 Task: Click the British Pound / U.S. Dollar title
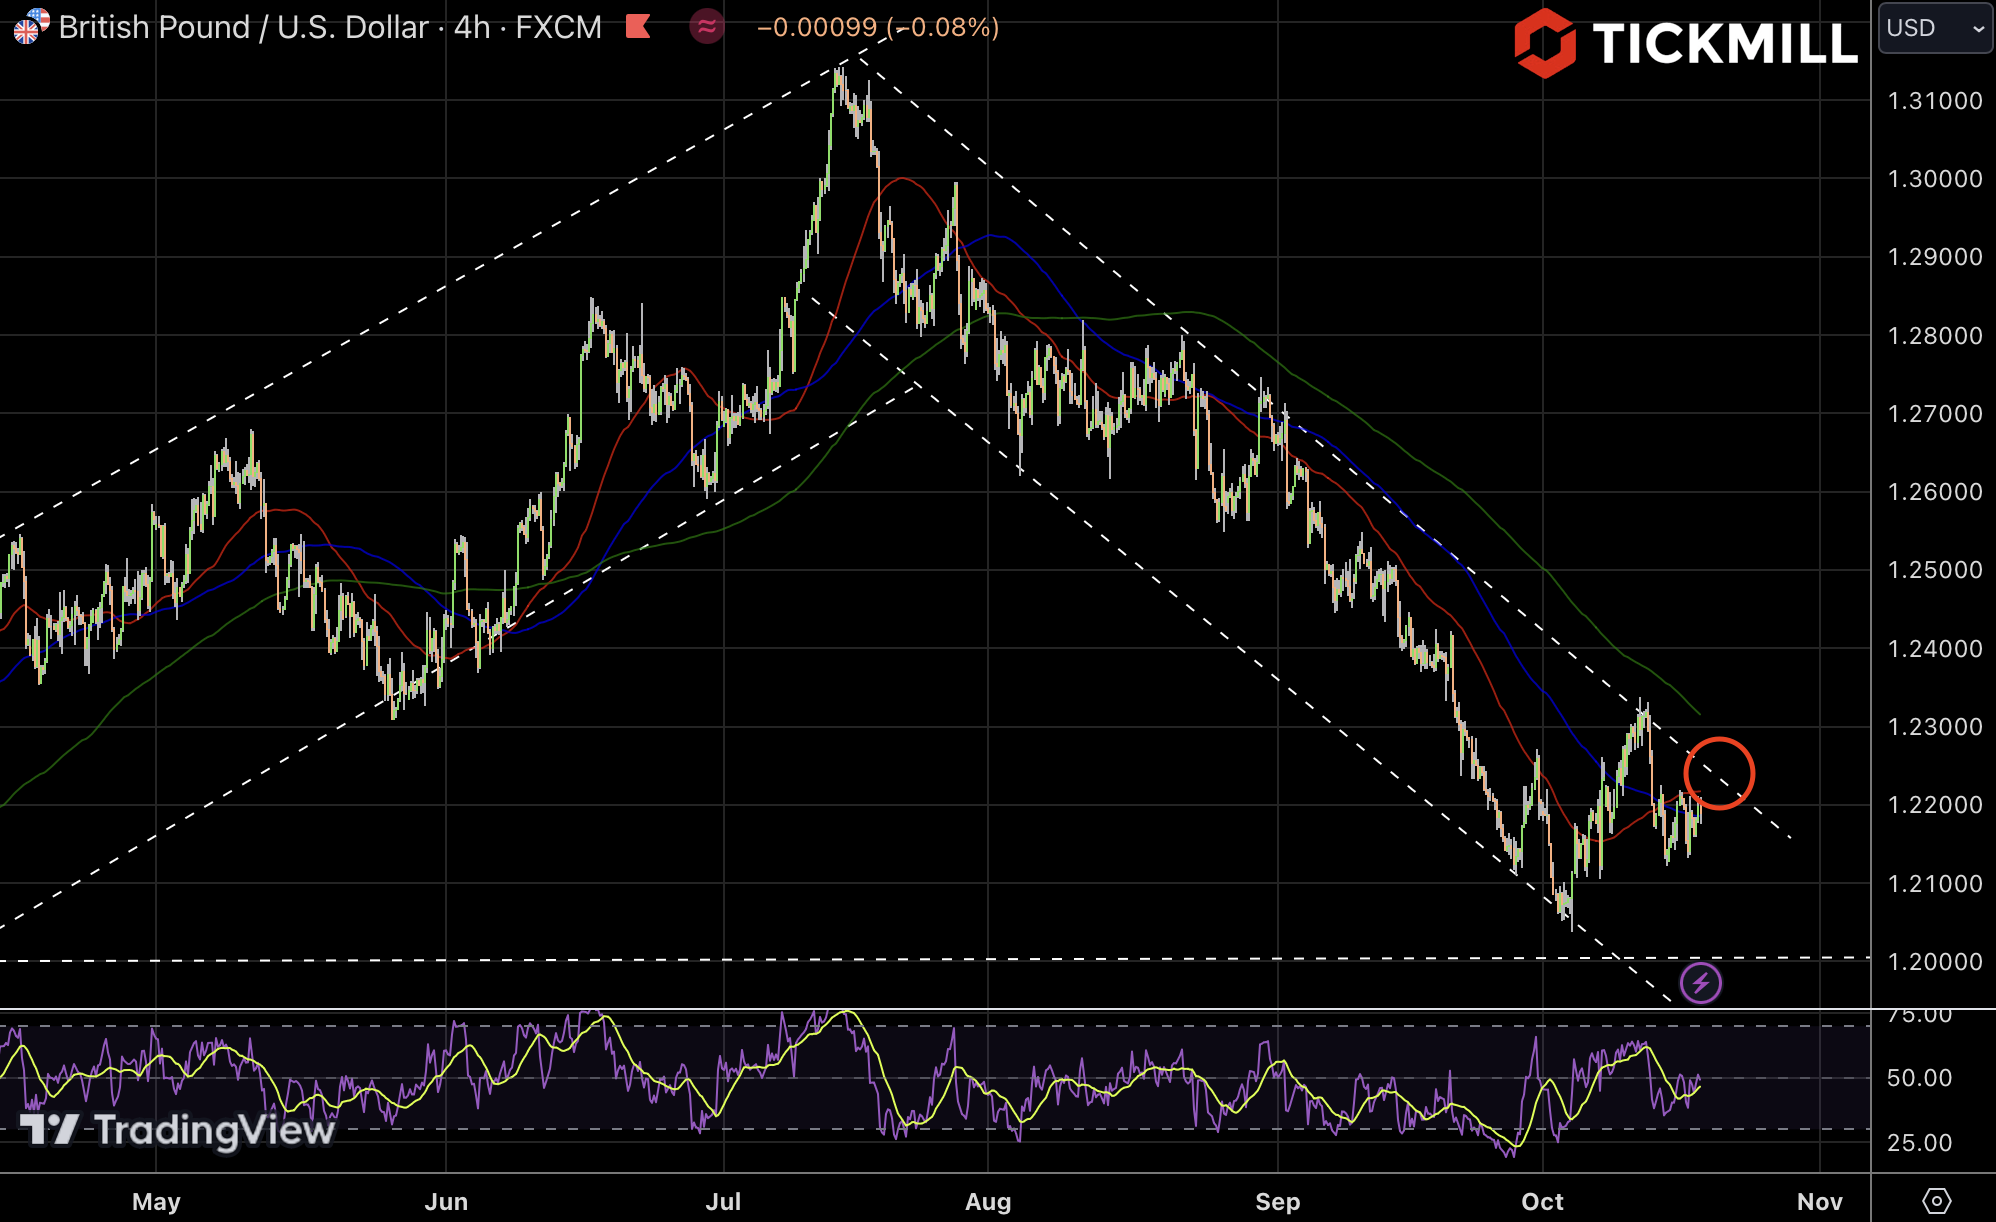[243, 27]
